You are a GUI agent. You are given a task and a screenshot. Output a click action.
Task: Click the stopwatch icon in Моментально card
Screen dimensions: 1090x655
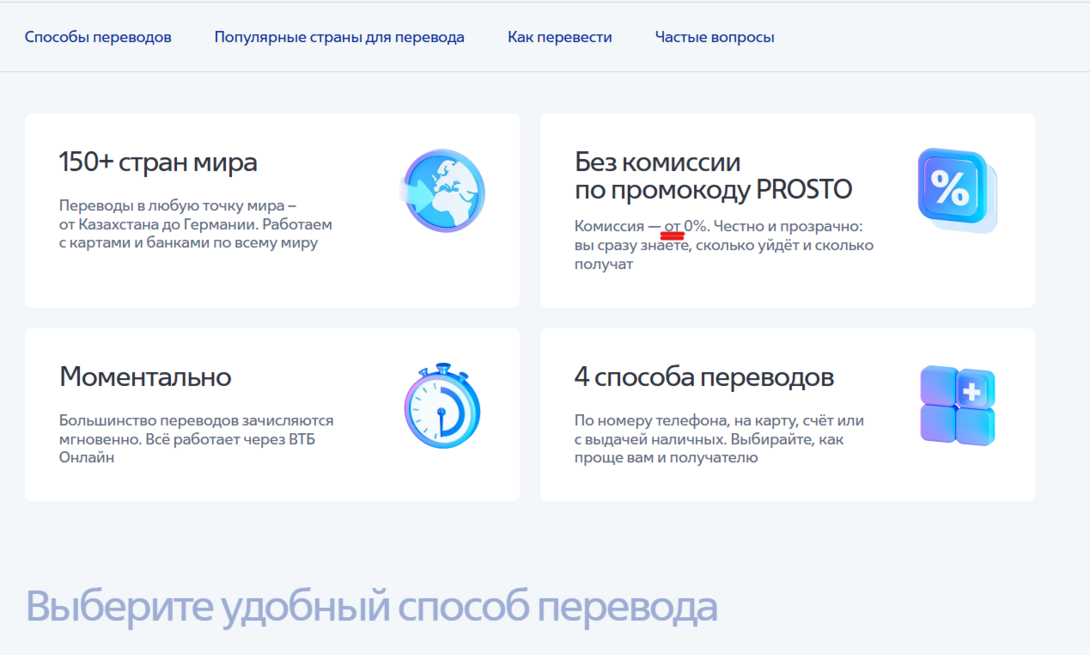click(442, 406)
